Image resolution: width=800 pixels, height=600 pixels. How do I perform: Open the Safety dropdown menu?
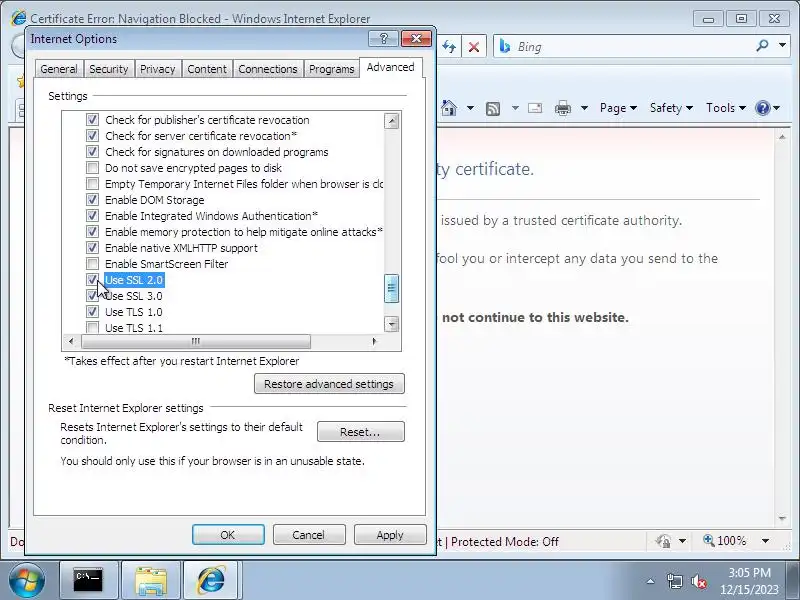click(670, 108)
